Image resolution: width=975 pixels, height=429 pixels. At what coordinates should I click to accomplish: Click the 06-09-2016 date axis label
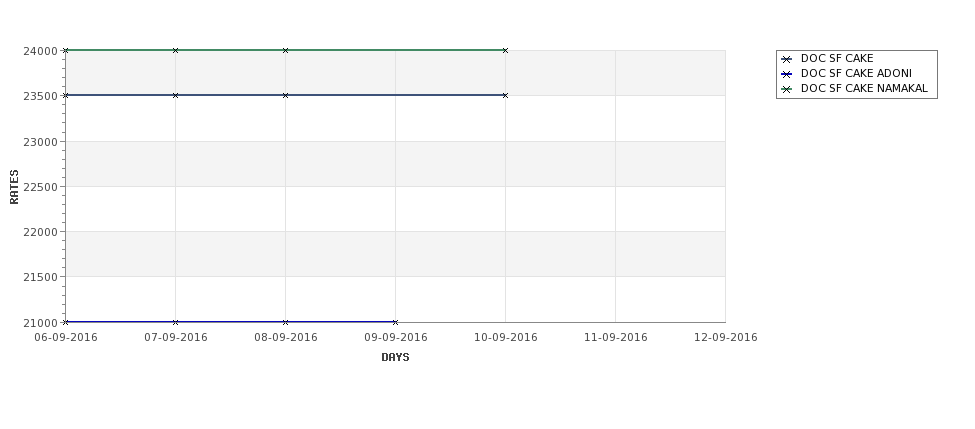tap(66, 337)
